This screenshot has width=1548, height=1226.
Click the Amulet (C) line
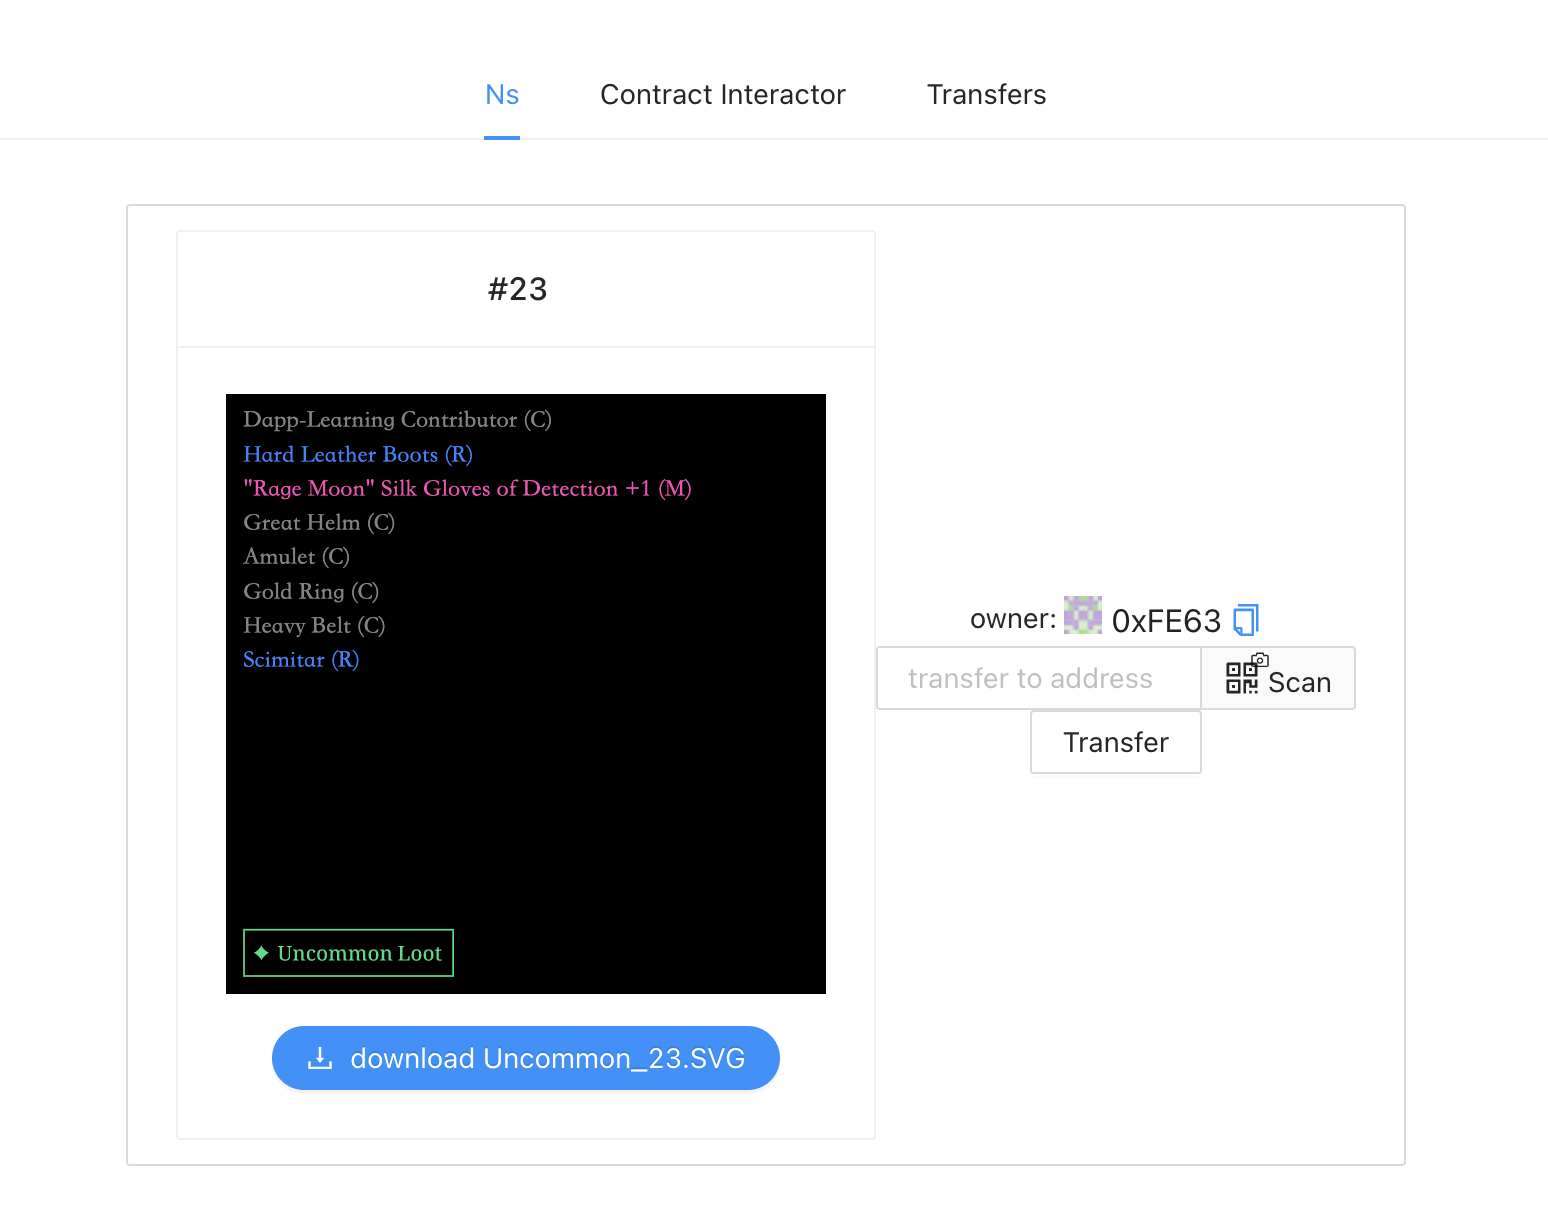[296, 556]
